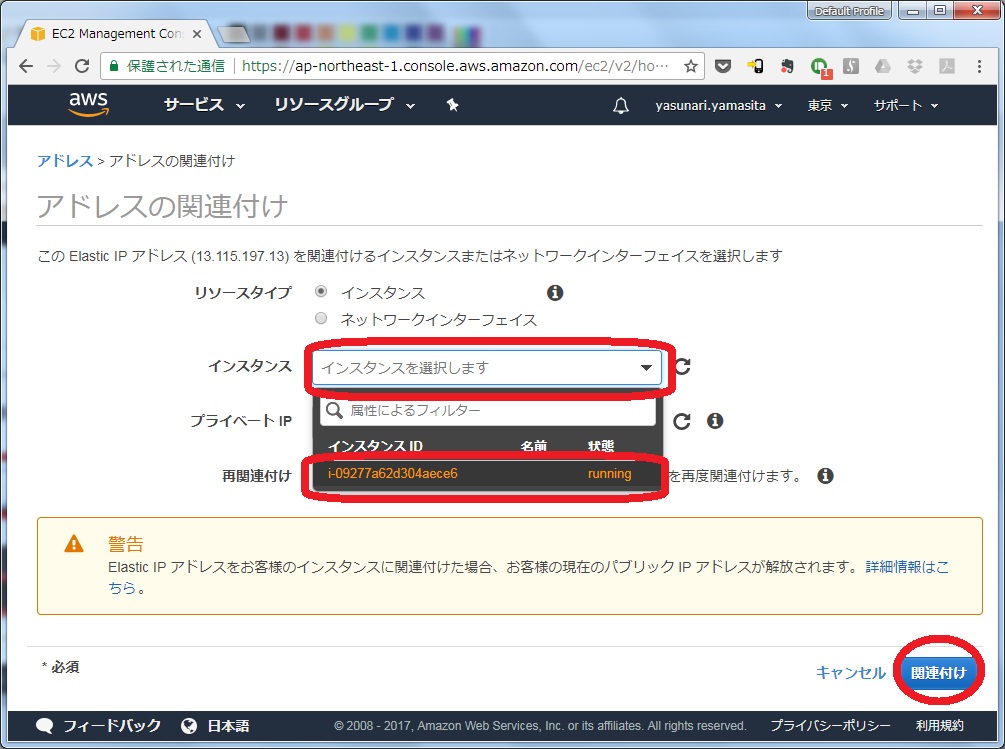
Task: Go back with the browser back arrow
Action: coord(26,66)
